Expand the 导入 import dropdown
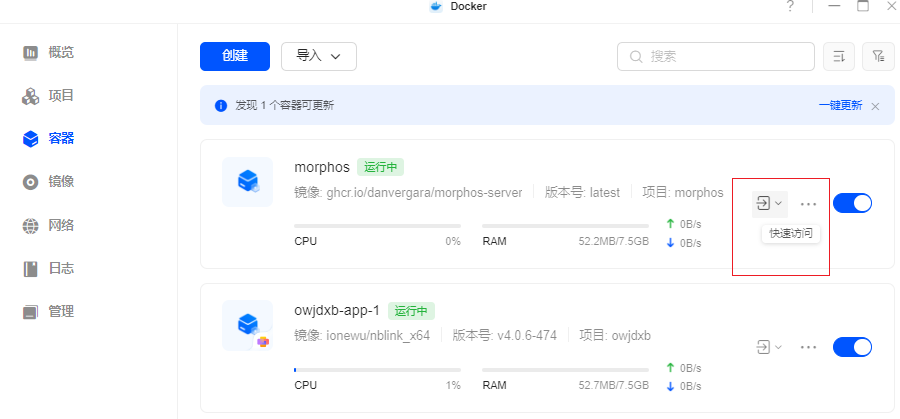This screenshot has height=419, width=900. [x=319, y=56]
